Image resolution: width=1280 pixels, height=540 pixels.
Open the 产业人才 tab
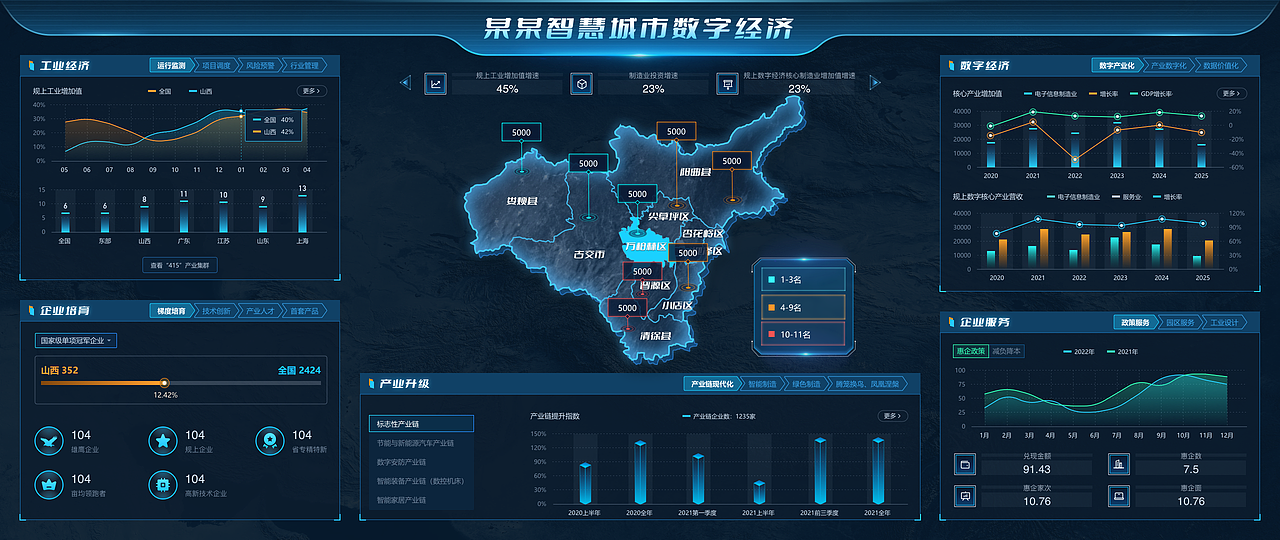(x=260, y=311)
